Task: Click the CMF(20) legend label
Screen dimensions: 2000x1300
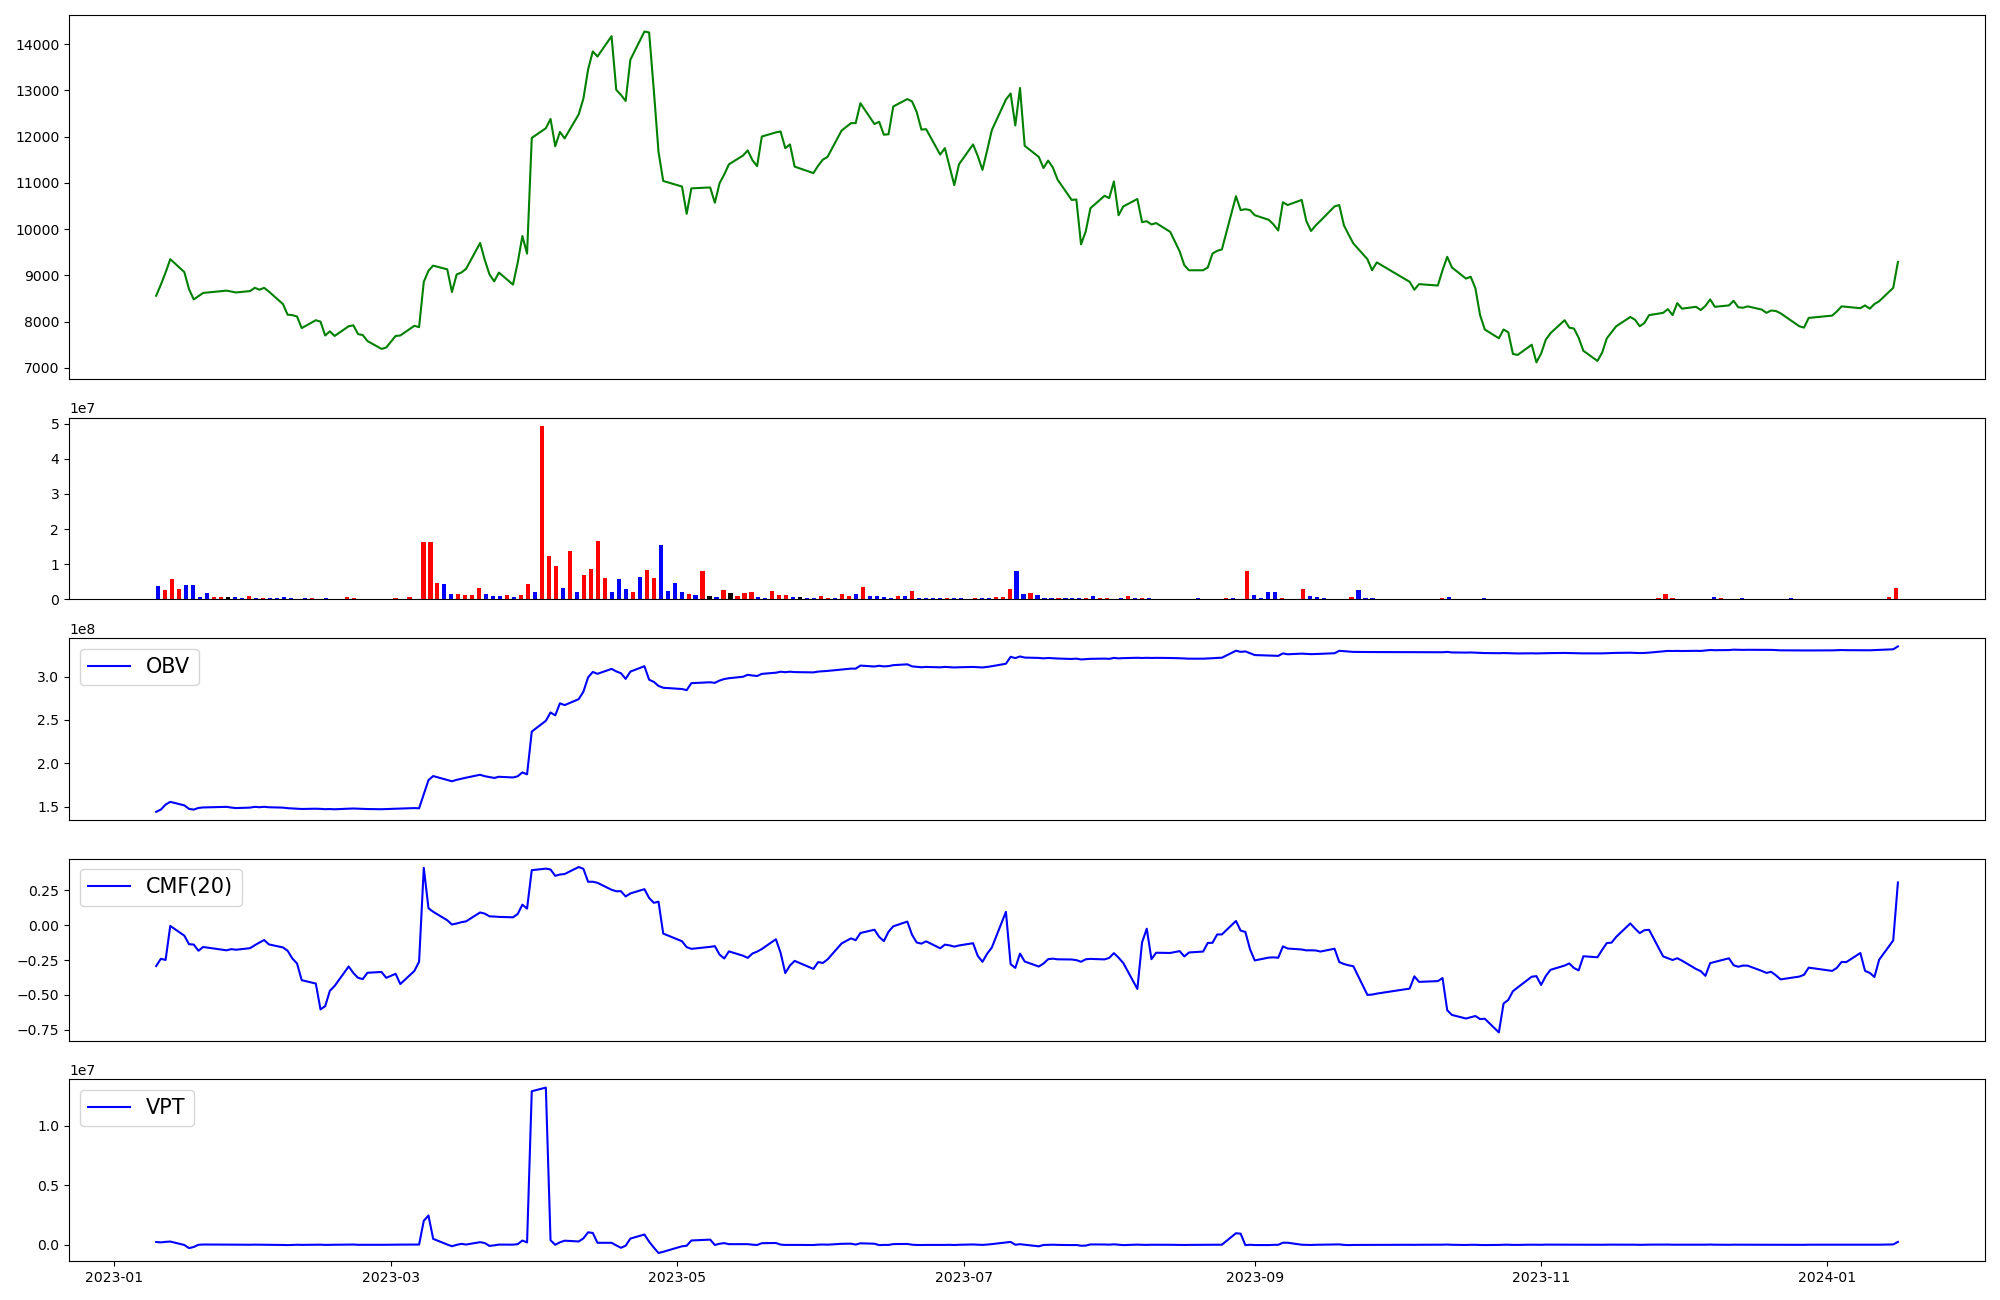Action: 188,886
